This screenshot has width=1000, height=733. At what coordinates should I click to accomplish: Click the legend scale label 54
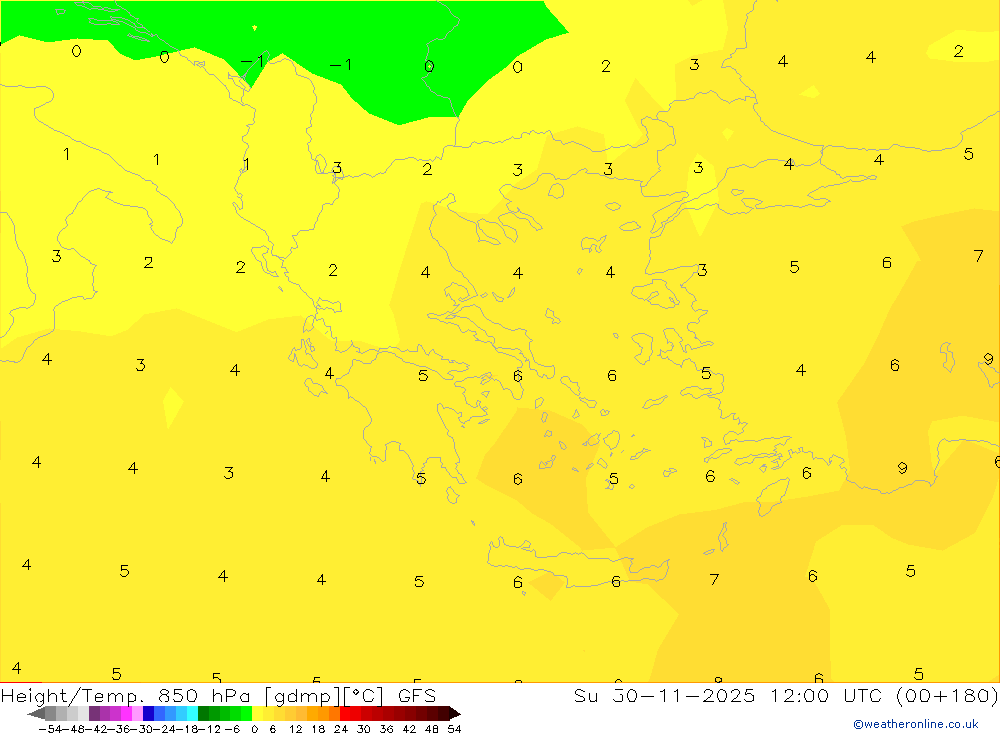(454, 729)
